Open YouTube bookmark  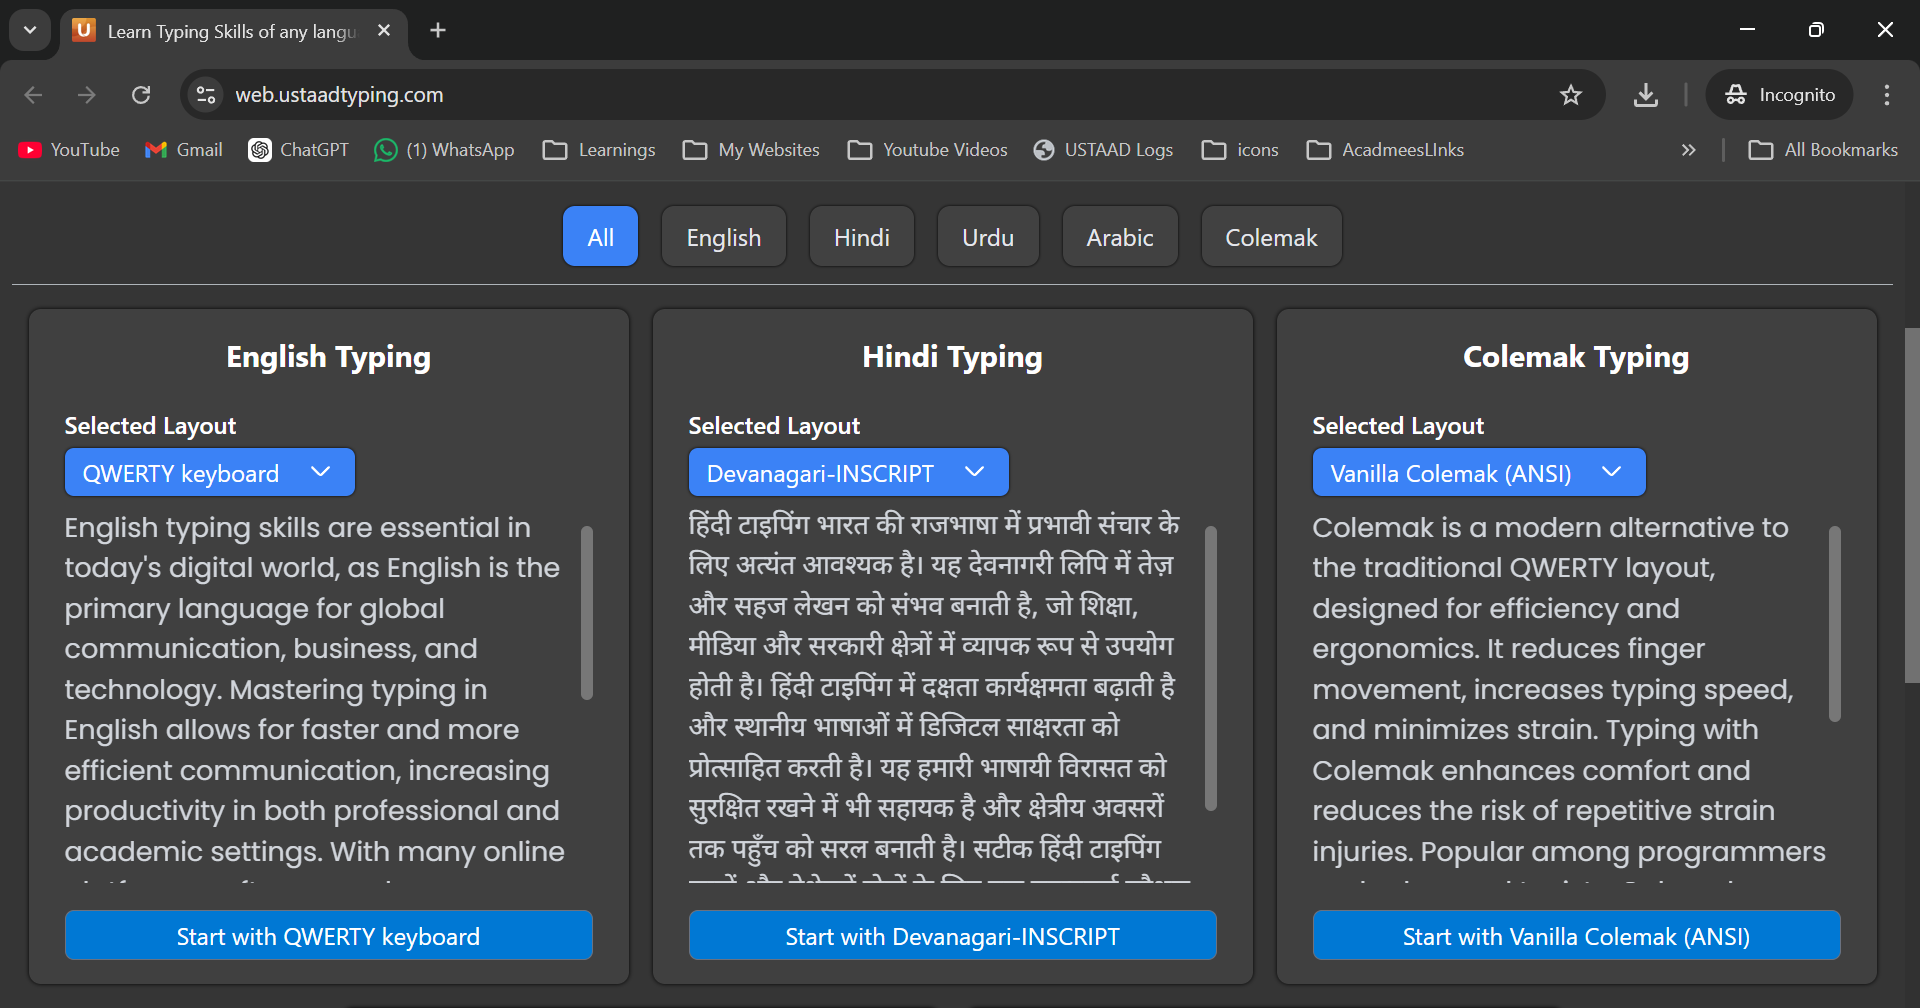pos(69,150)
